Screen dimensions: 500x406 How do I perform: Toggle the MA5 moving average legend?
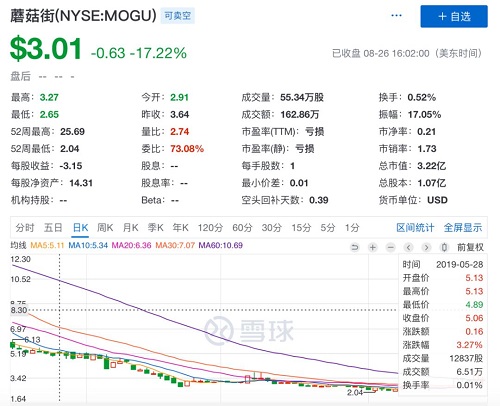click(47, 246)
